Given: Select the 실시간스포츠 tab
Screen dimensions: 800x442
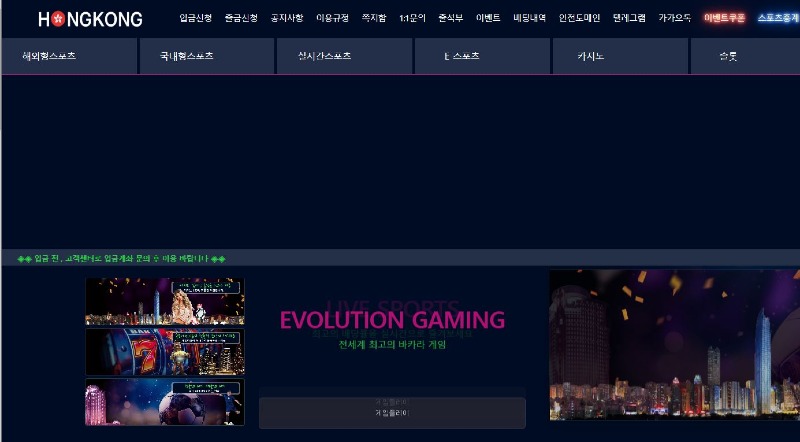Looking at the screenshot, I should click(344, 56).
